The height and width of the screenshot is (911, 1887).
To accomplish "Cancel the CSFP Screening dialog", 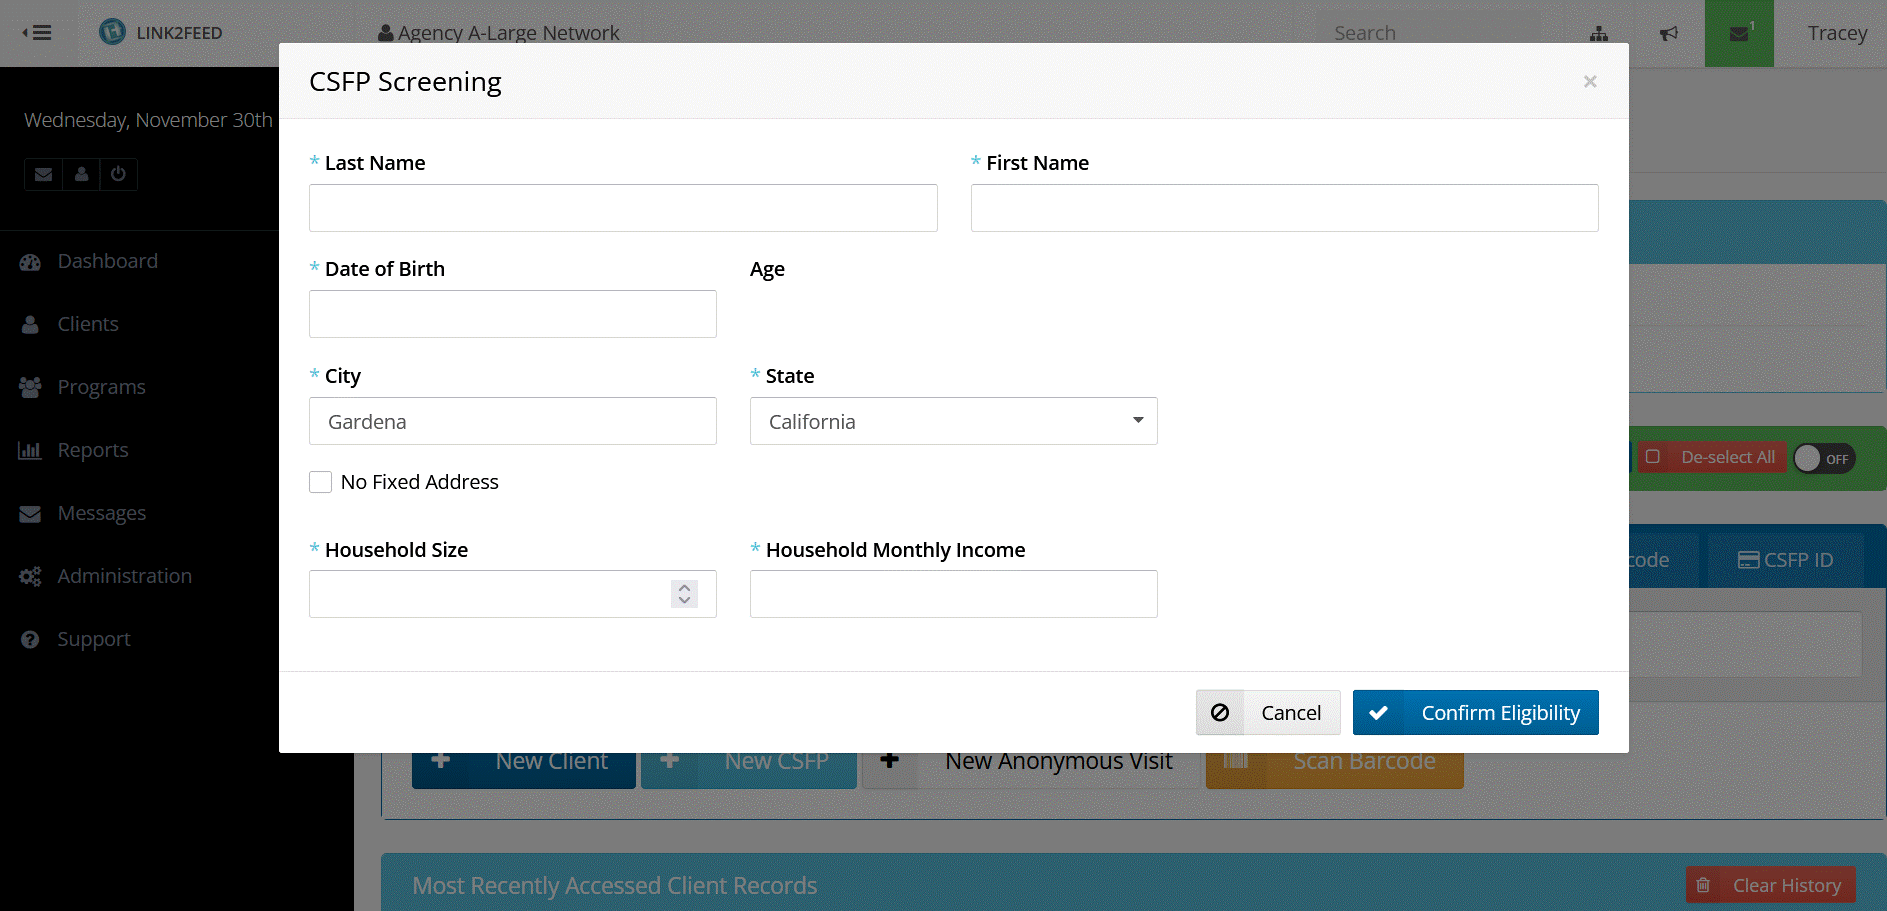I will (x=1268, y=712).
